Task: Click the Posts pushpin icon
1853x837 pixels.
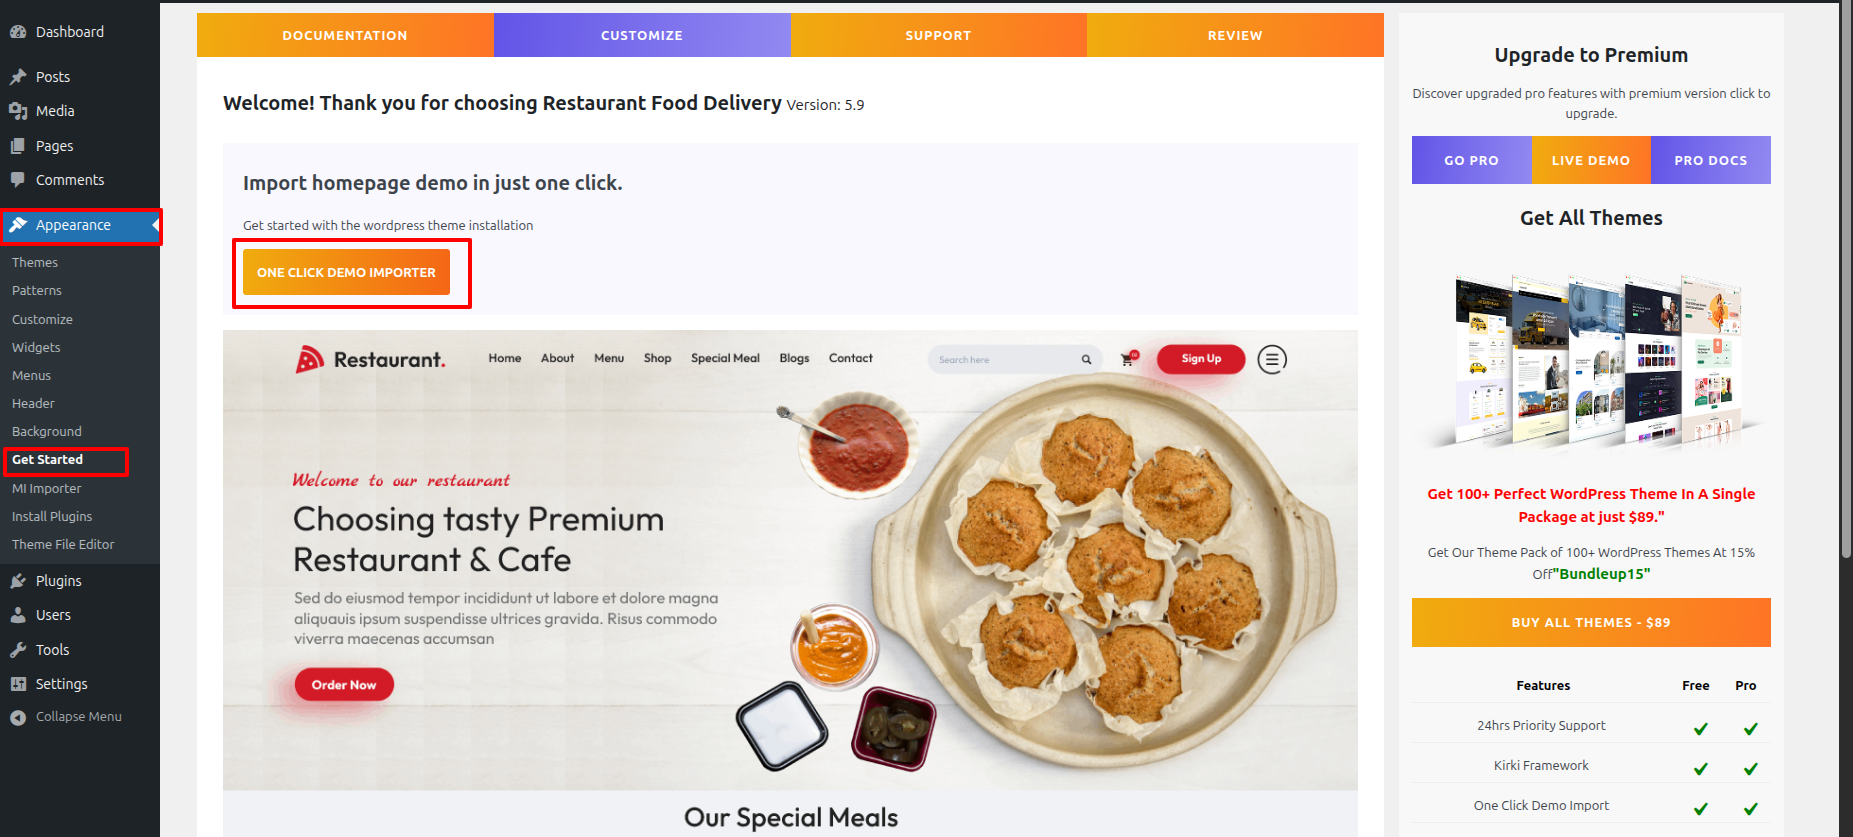Action: click(x=18, y=77)
